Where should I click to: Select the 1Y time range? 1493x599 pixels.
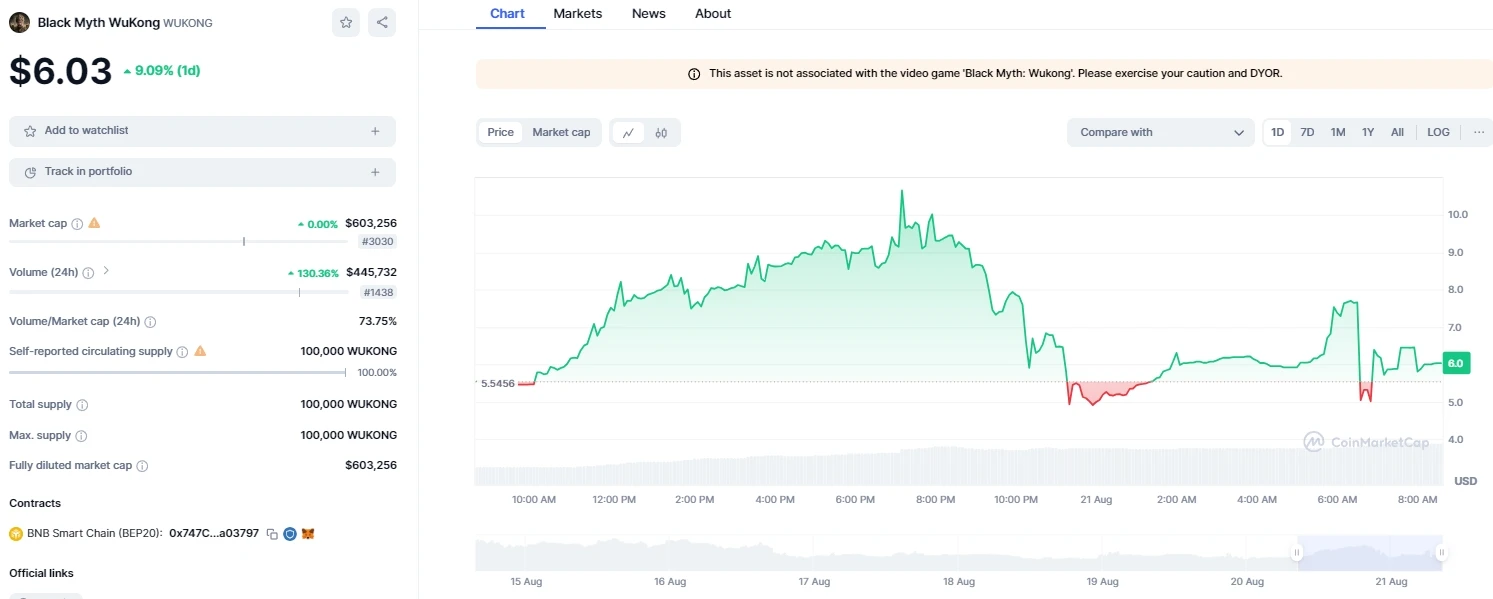1368,133
